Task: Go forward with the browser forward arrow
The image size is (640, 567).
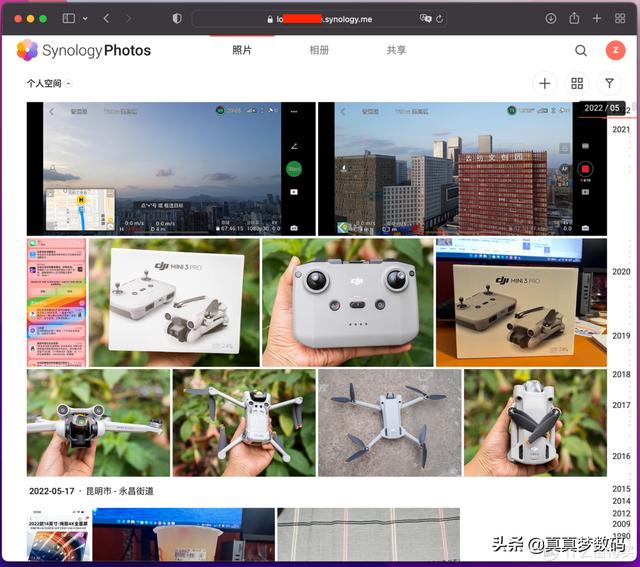Action: [x=129, y=18]
